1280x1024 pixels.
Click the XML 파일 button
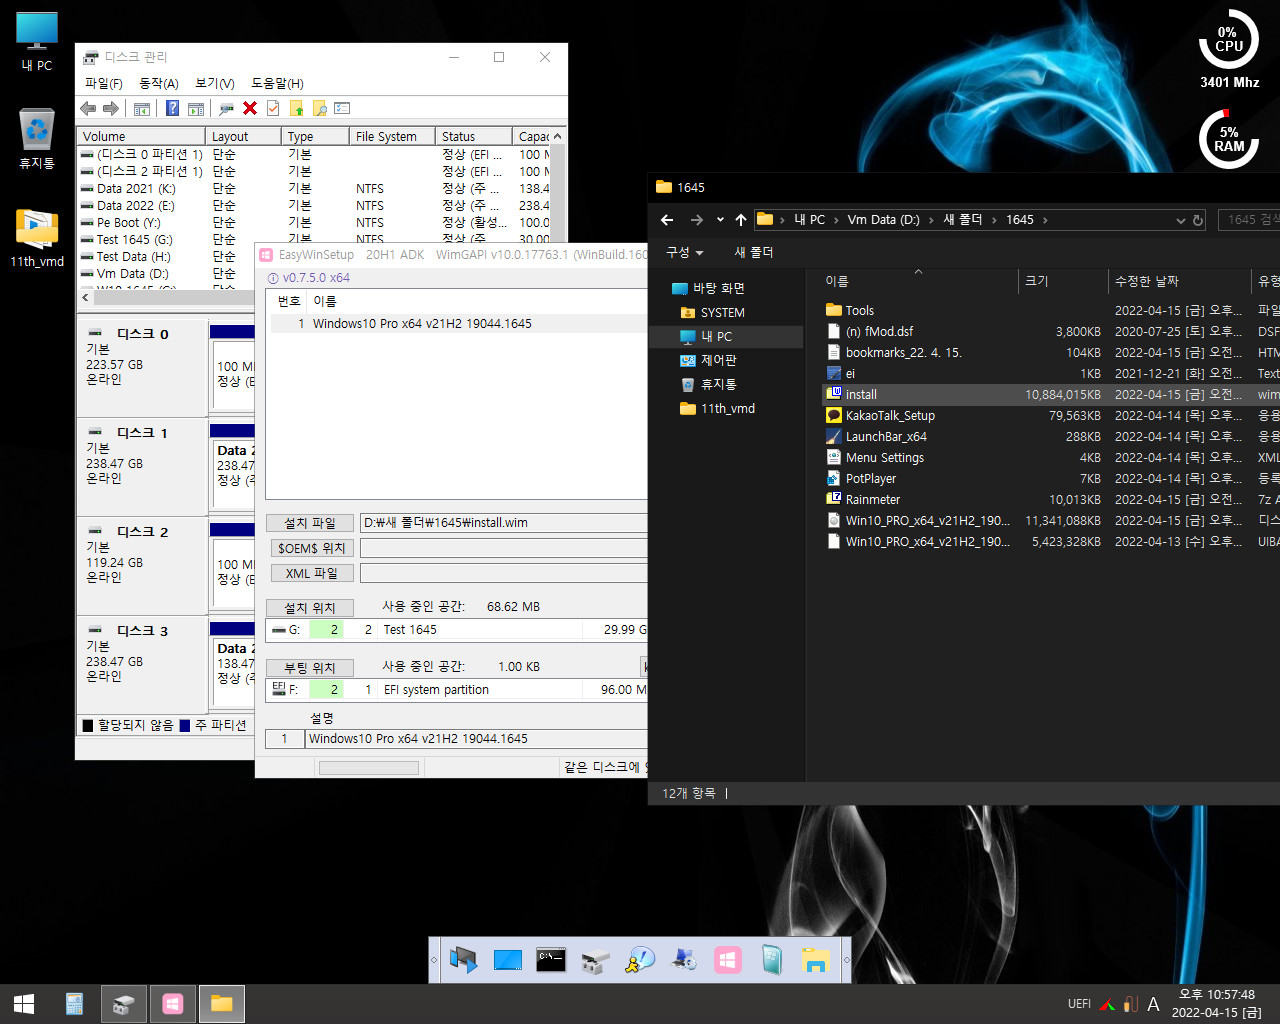click(311, 573)
